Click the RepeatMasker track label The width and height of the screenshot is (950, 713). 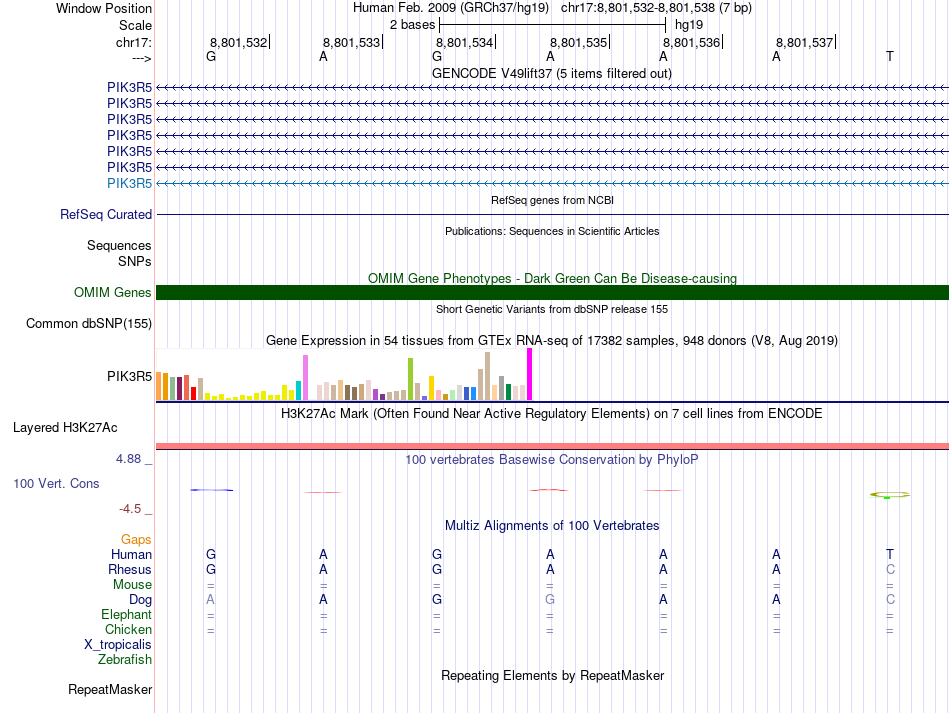pyautogui.click(x=110, y=689)
